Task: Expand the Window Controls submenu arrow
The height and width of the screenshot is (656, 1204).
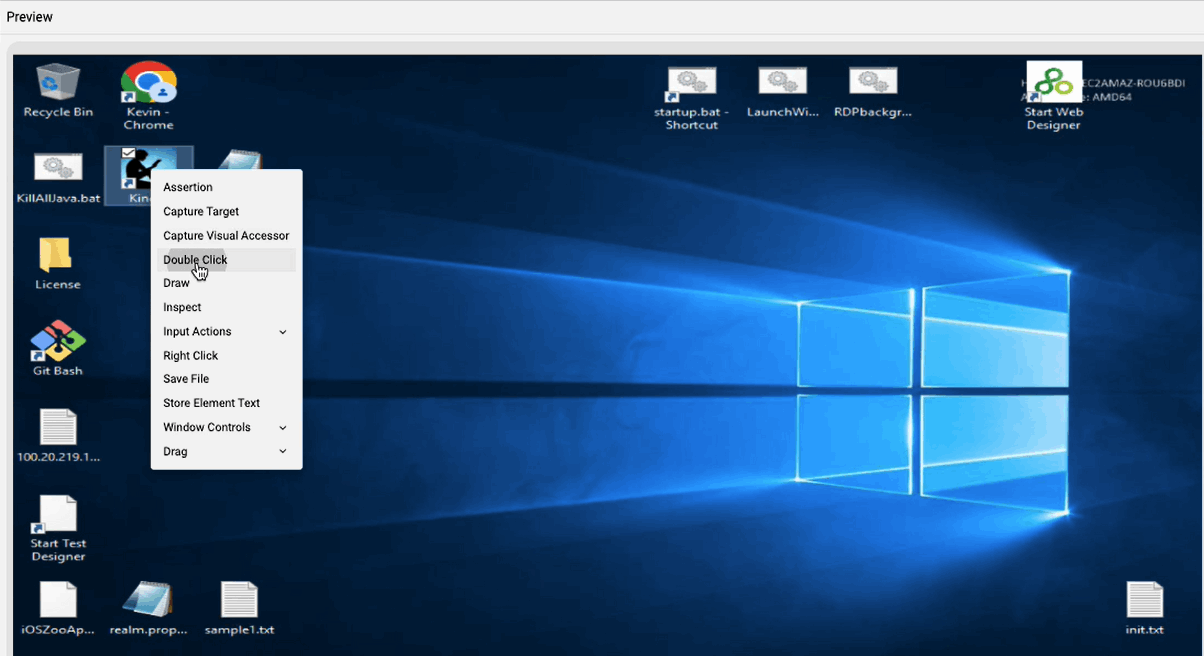Action: click(283, 428)
